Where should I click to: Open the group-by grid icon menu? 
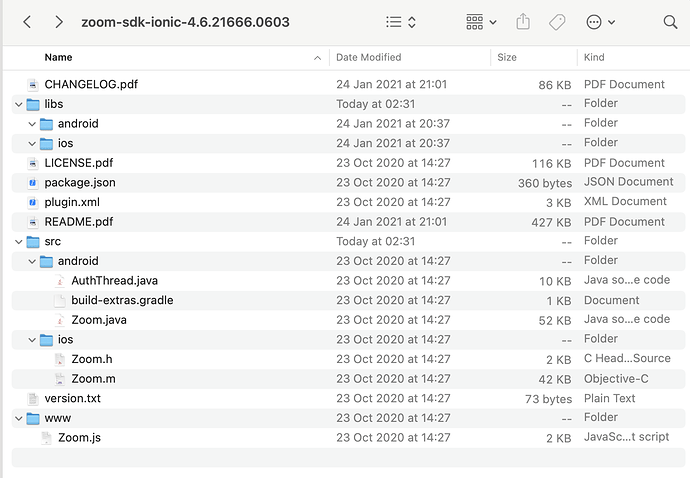coord(481,22)
